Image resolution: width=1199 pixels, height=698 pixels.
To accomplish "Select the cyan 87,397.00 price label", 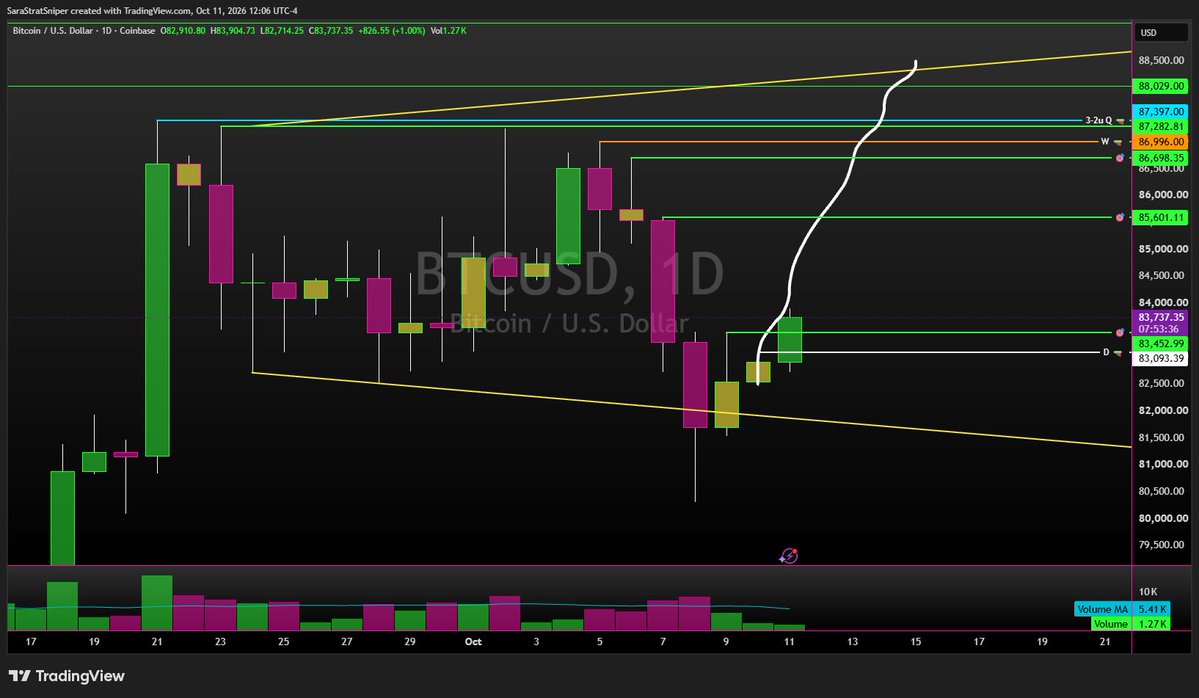I will [1161, 112].
